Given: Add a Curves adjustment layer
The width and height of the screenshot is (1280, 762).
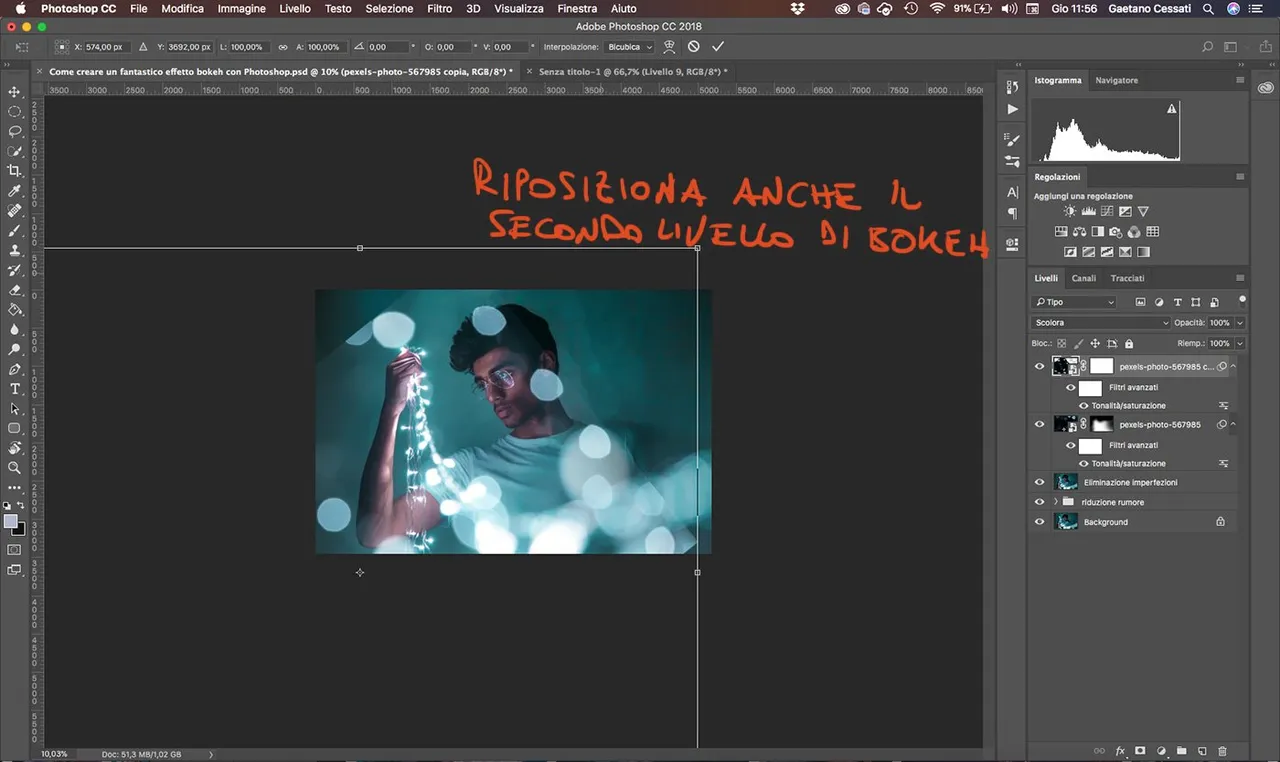Looking at the screenshot, I should [1107, 212].
